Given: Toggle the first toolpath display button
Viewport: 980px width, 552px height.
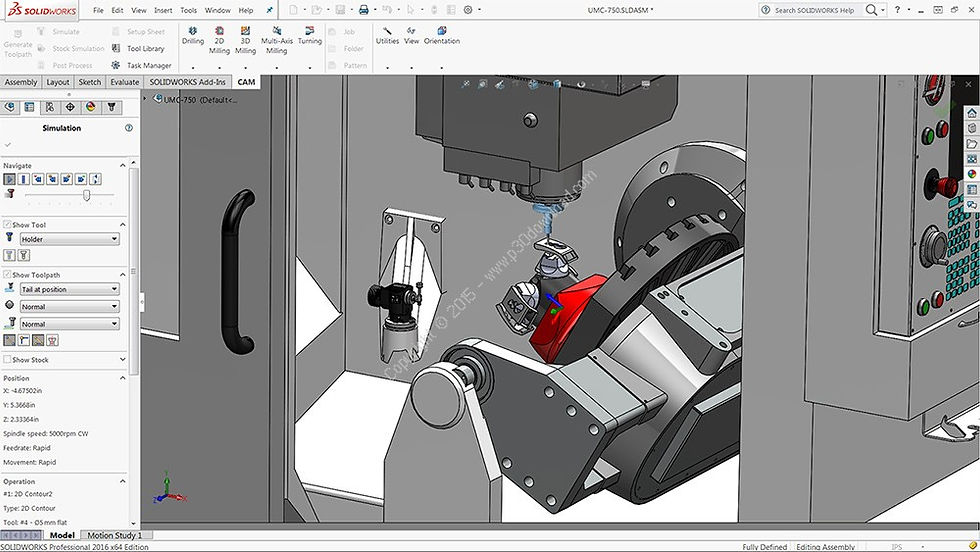Looking at the screenshot, I should pyautogui.click(x=9, y=341).
